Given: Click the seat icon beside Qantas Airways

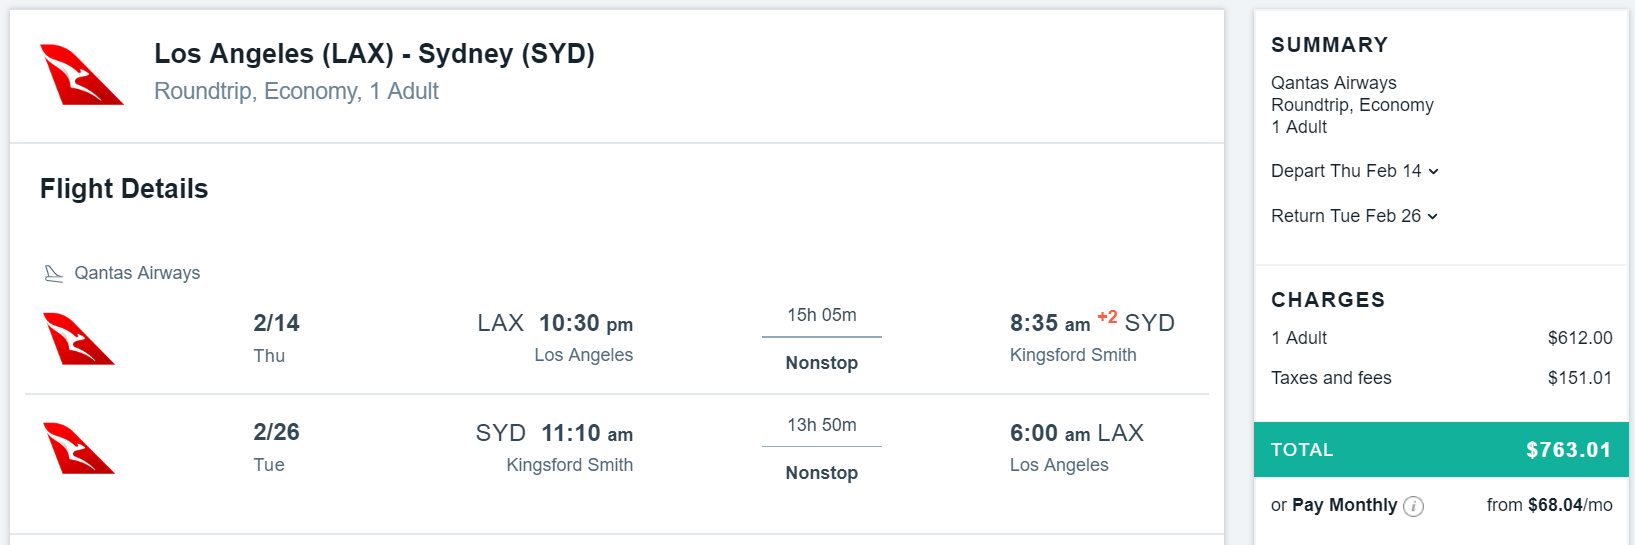Looking at the screenshot, I should coord(54,273).
